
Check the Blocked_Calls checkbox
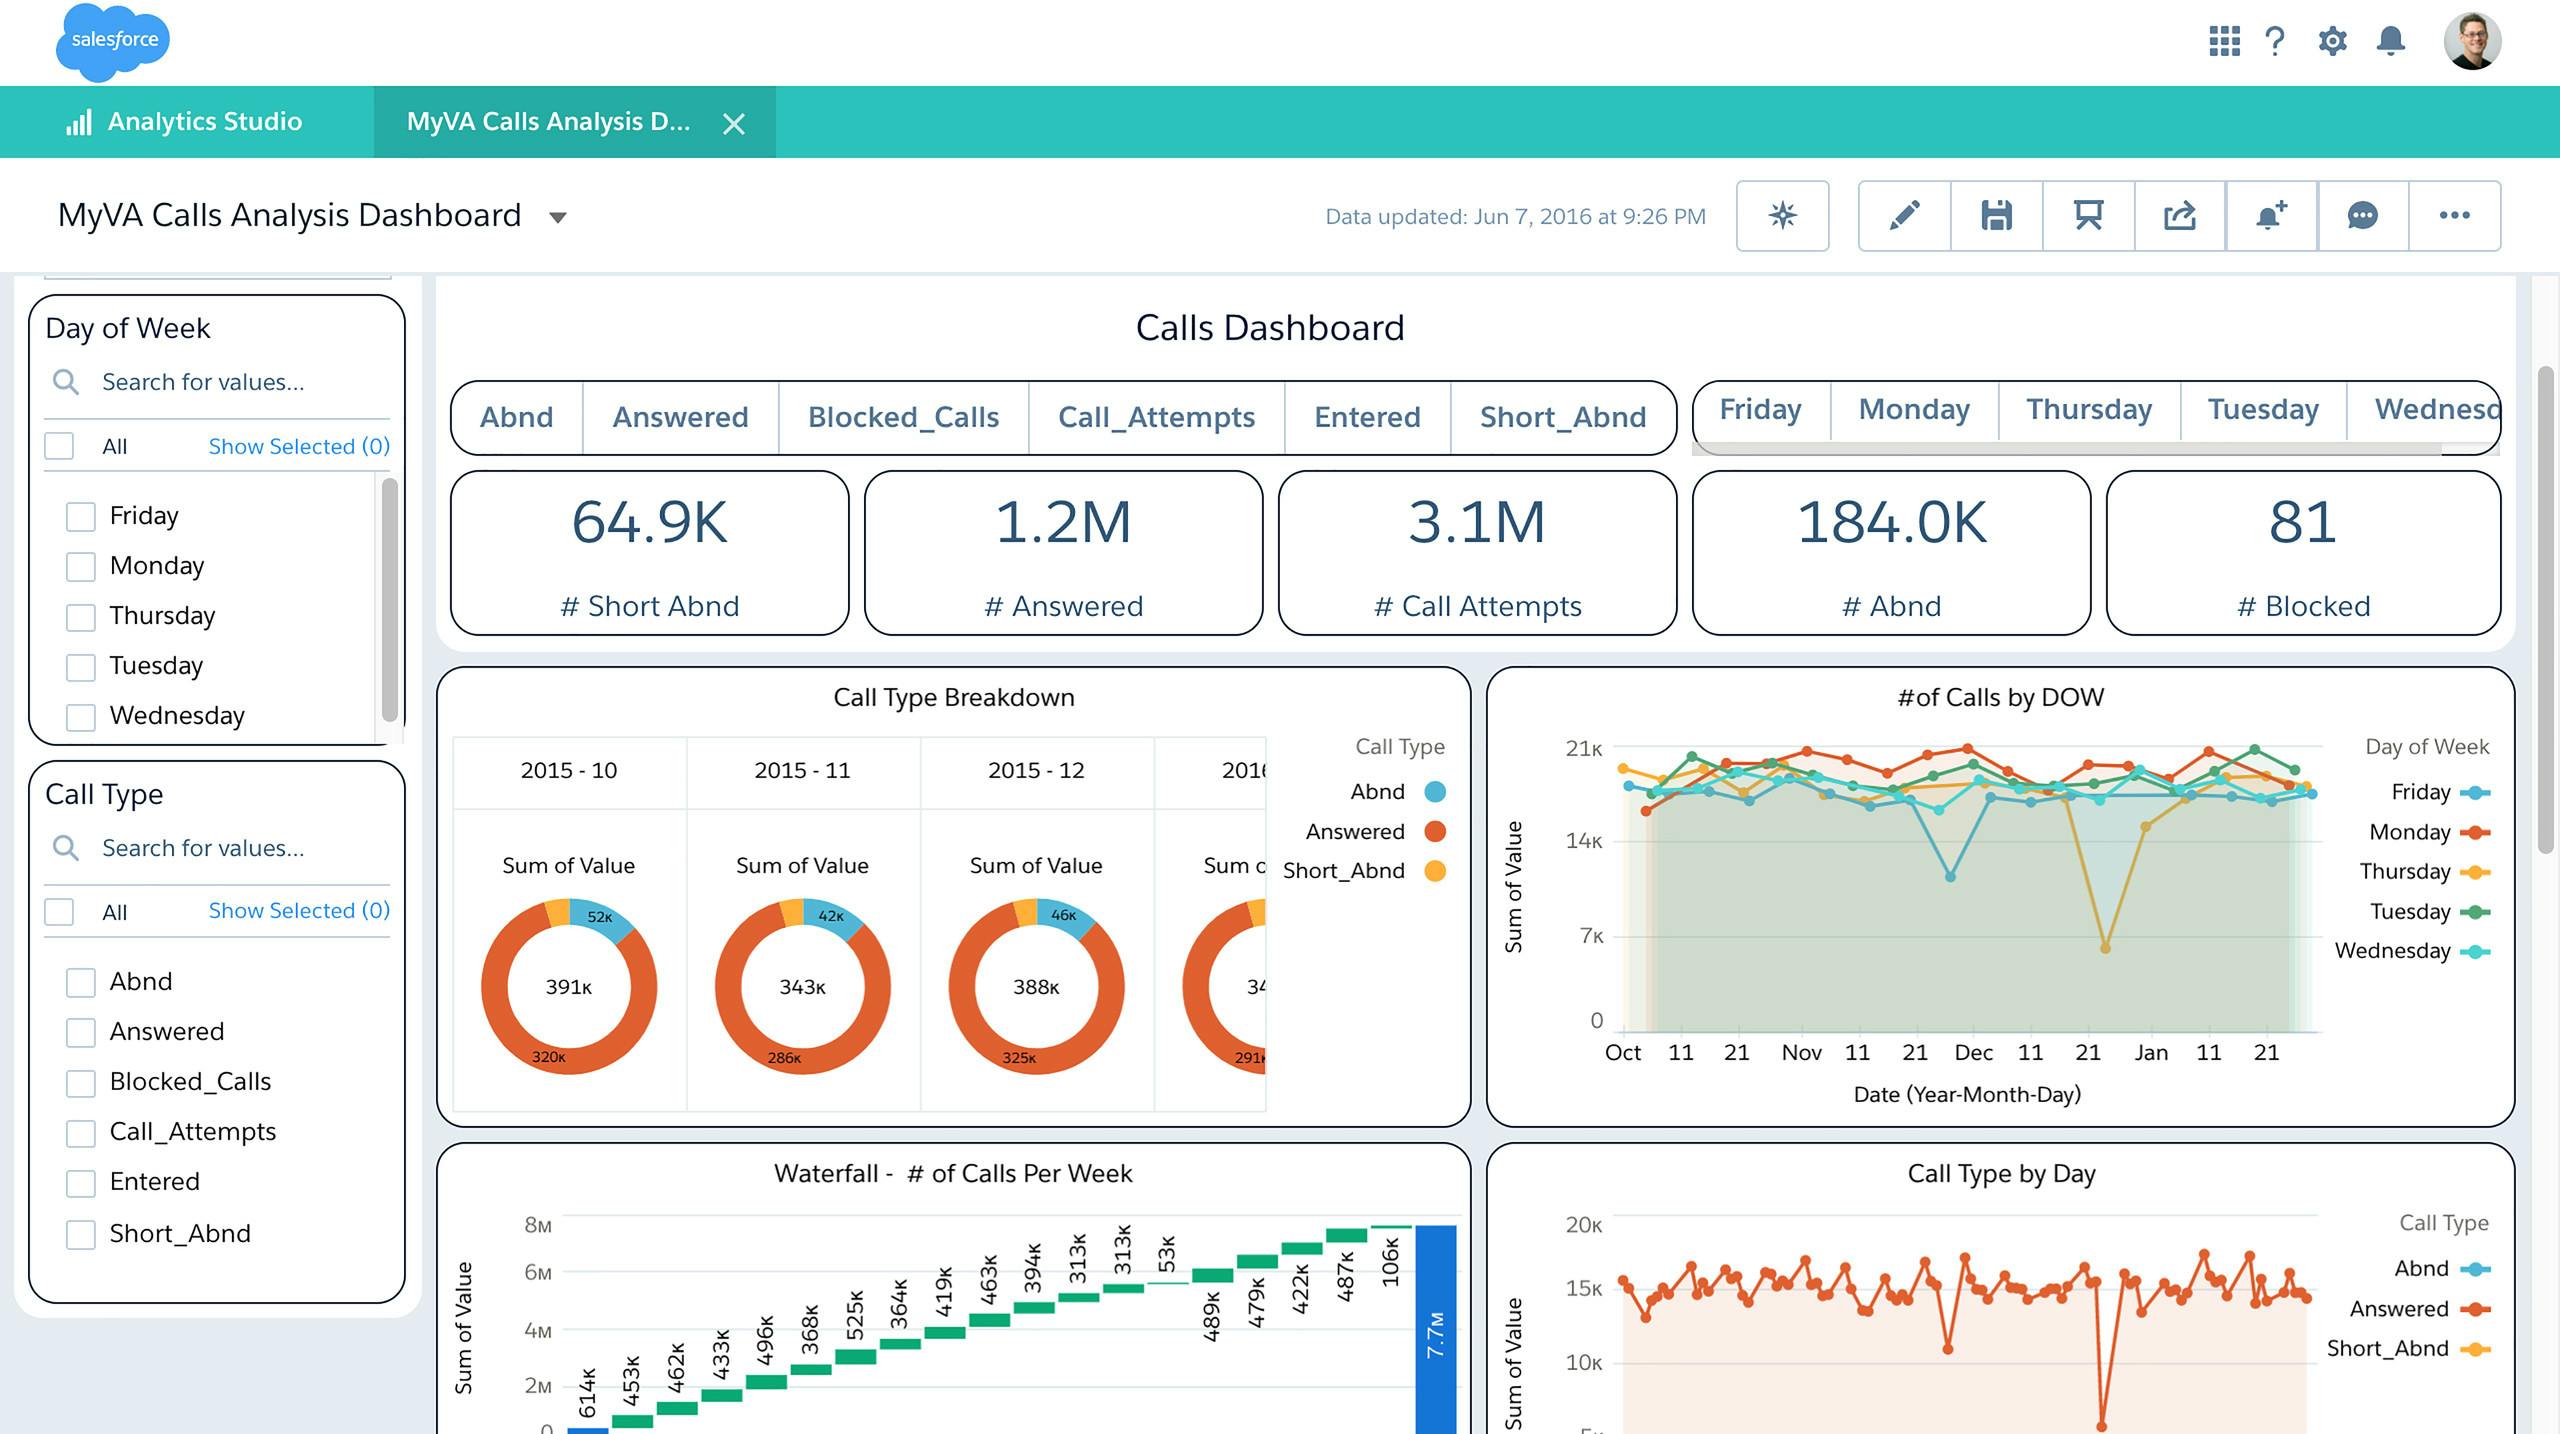[x=81, y=1082]
